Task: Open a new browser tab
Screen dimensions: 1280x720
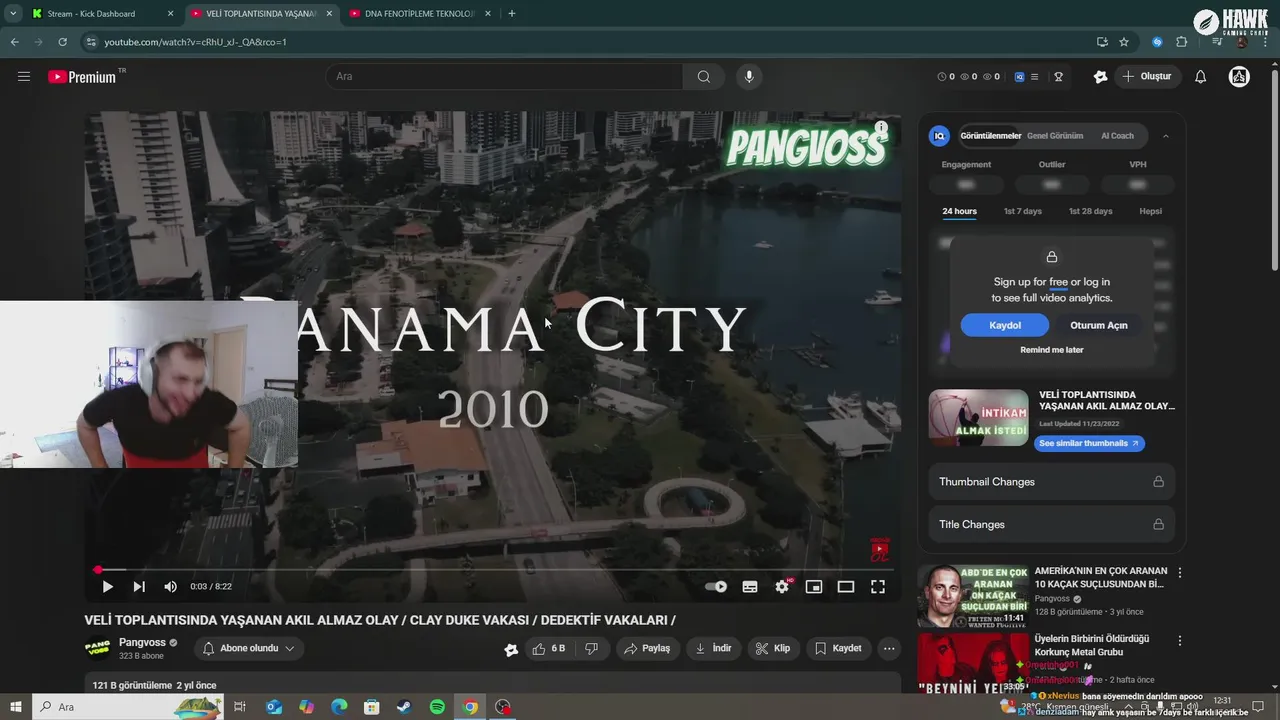Action: click(x=512, y=14)
